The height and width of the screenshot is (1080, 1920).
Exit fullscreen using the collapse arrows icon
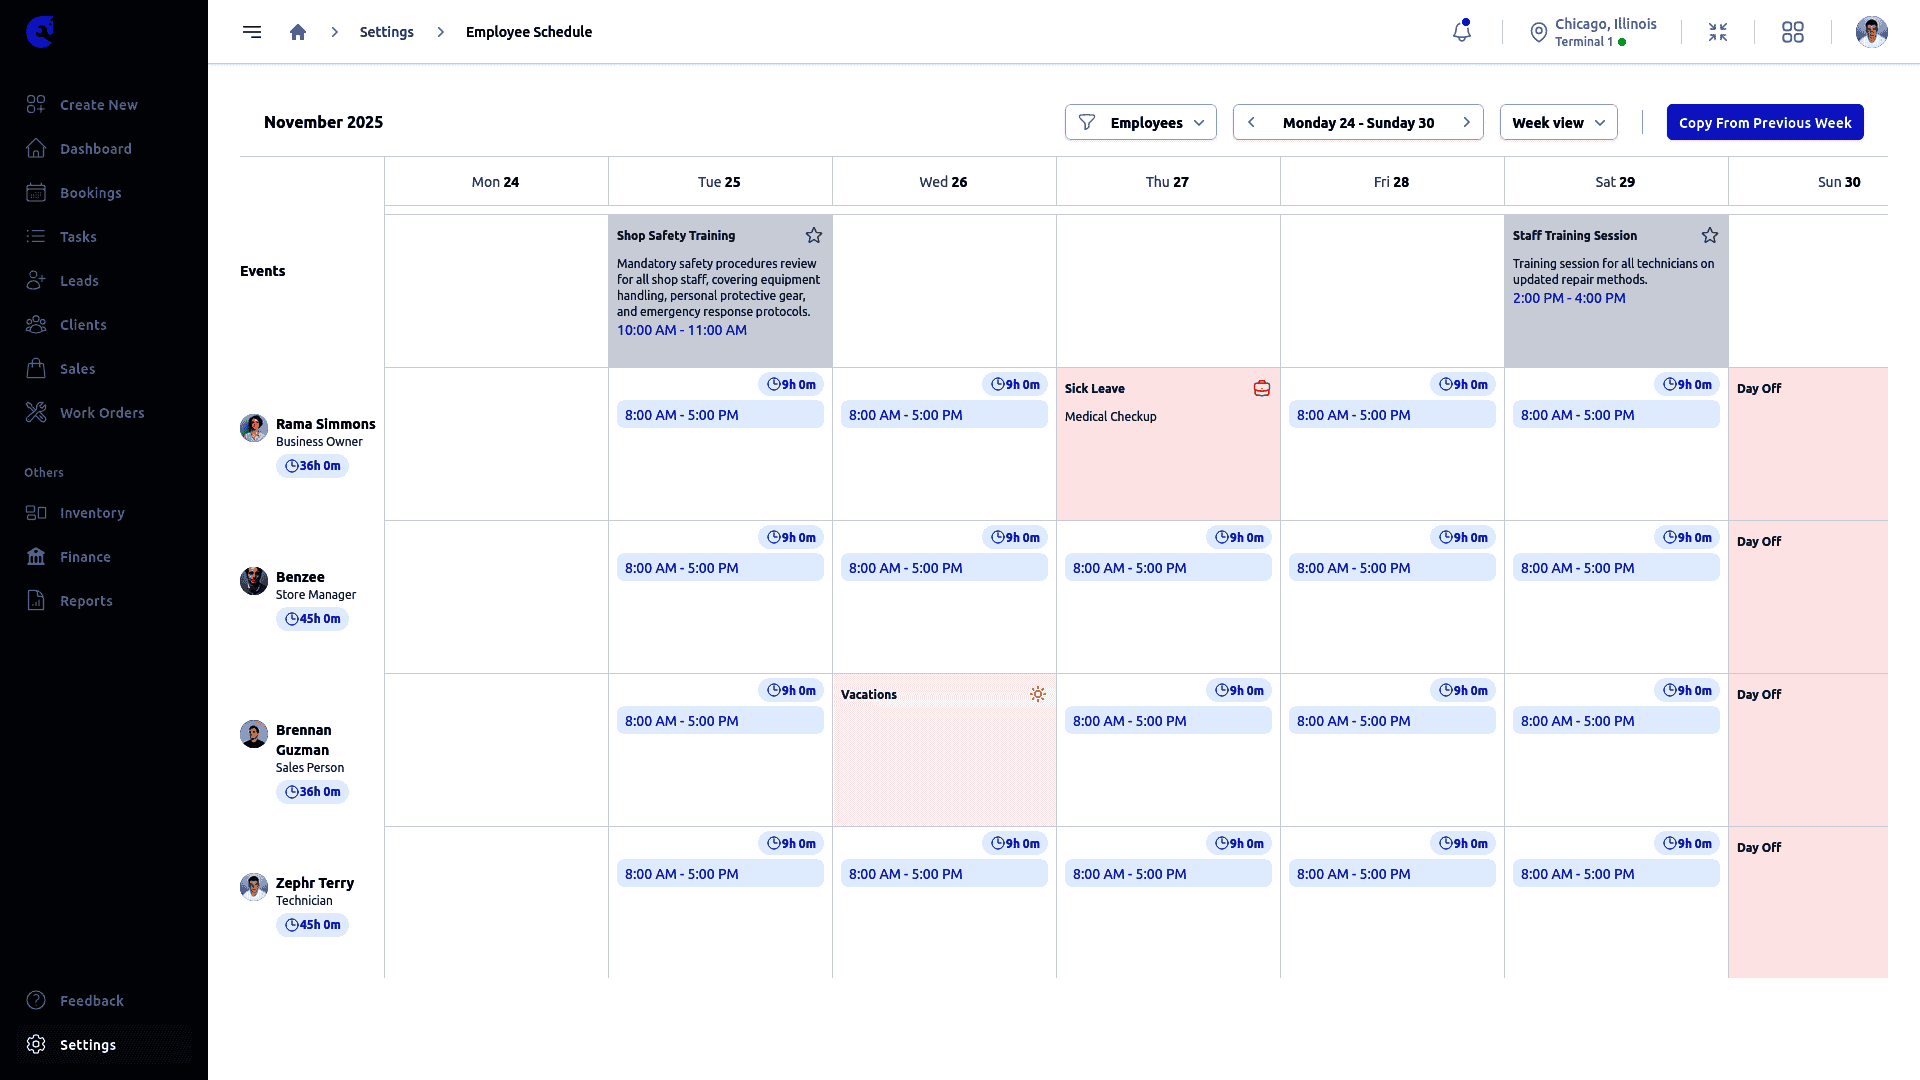pyautogui.click(x=1718, y=32)
